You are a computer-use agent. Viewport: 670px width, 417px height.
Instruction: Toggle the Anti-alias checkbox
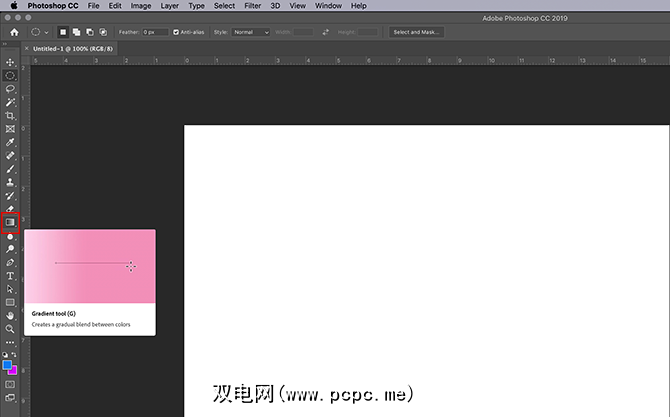tap(177, 32)
